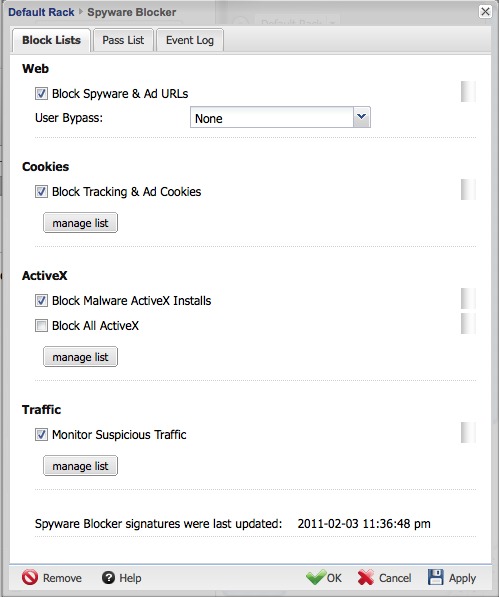Click the breadcrumb arrow after Default Rack
This screenshot has width=499, height=597.
point(81,12)
